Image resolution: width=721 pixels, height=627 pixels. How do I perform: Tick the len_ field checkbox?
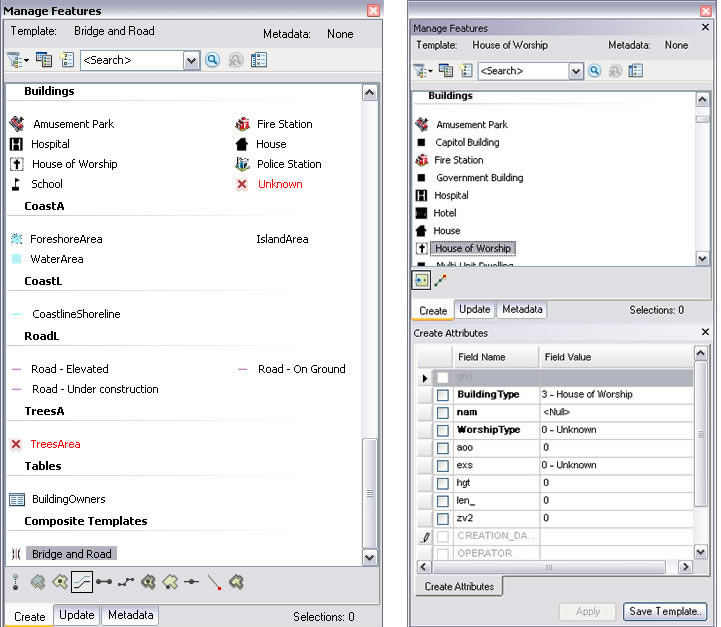click(x=443, y=501)
